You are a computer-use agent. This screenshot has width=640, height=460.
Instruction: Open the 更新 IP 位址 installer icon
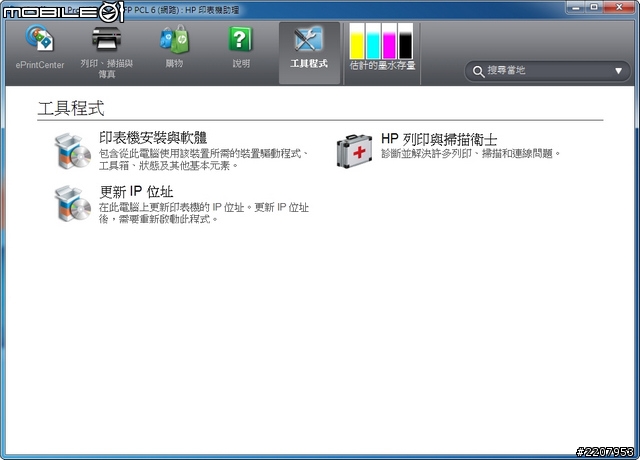(x=73, y=204)
